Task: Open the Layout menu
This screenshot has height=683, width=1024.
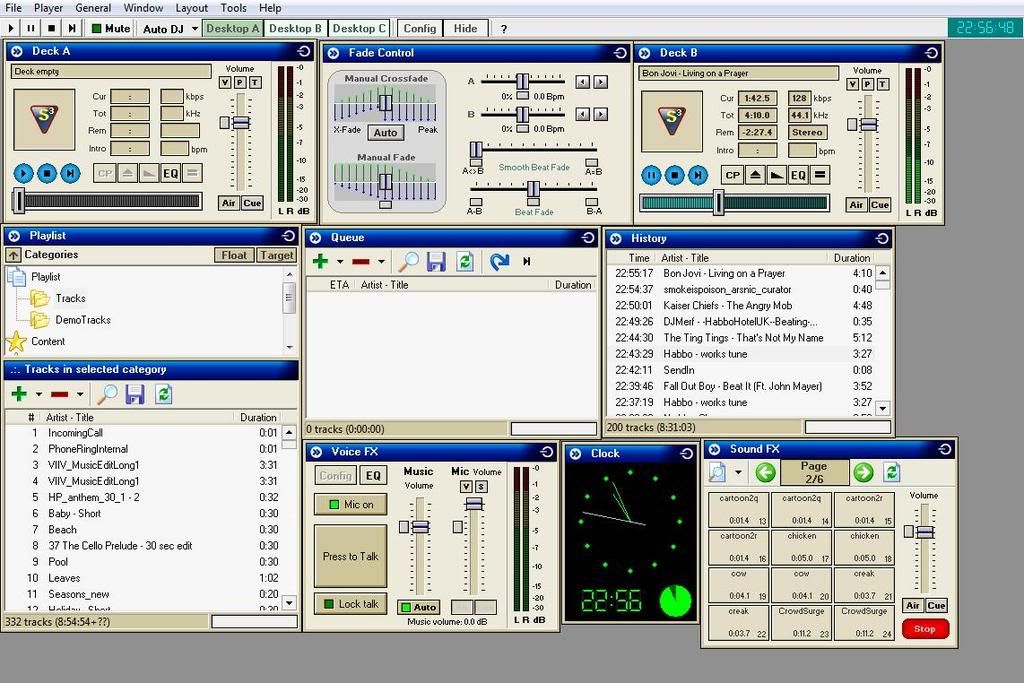Action: click(x=192, y=8)
